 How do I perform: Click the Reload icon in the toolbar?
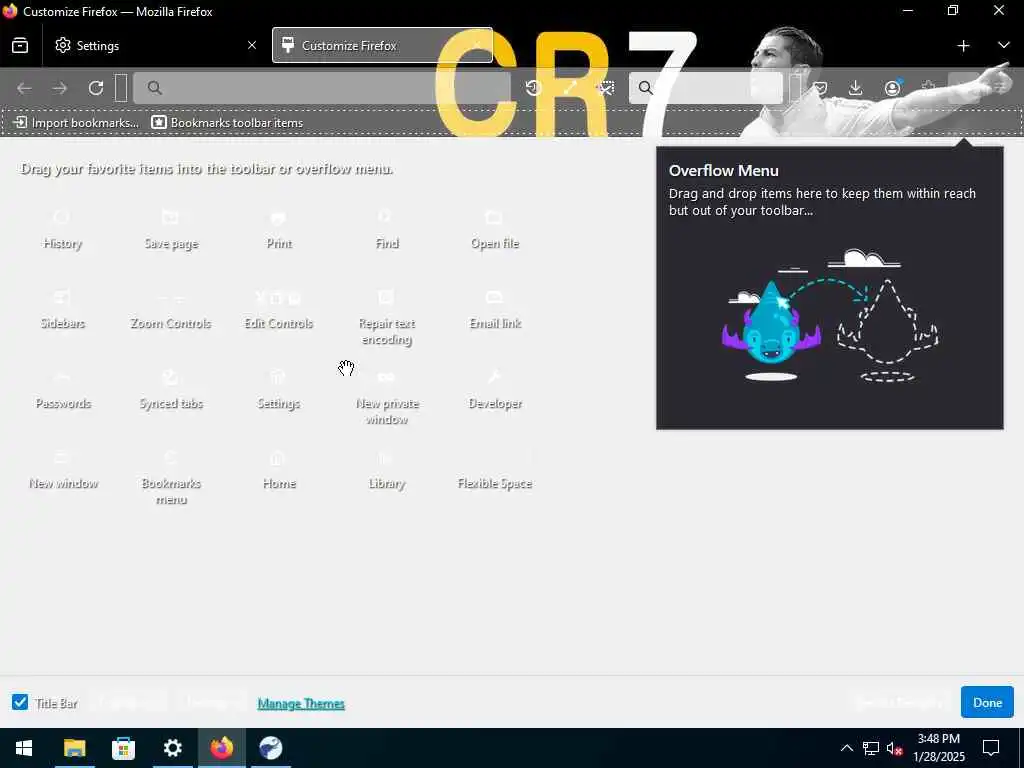point(96,88)
